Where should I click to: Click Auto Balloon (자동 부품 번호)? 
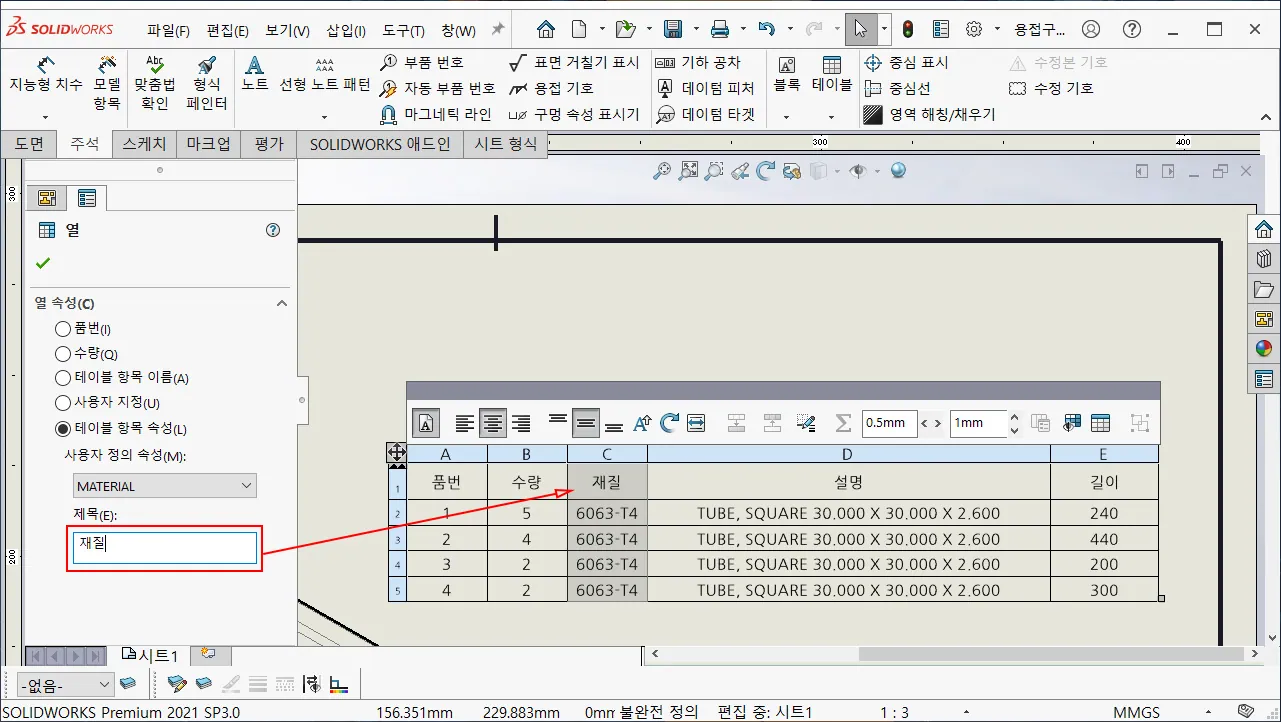coord(437,88)
